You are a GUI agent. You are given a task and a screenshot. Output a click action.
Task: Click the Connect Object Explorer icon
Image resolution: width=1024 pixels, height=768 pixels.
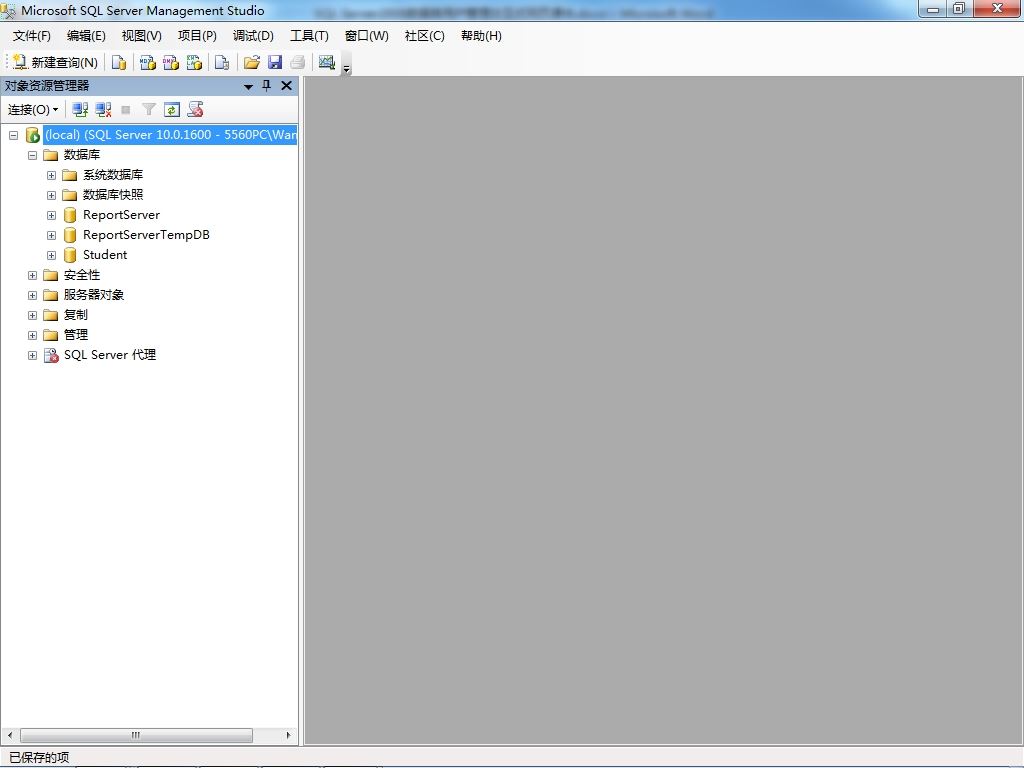80,110
